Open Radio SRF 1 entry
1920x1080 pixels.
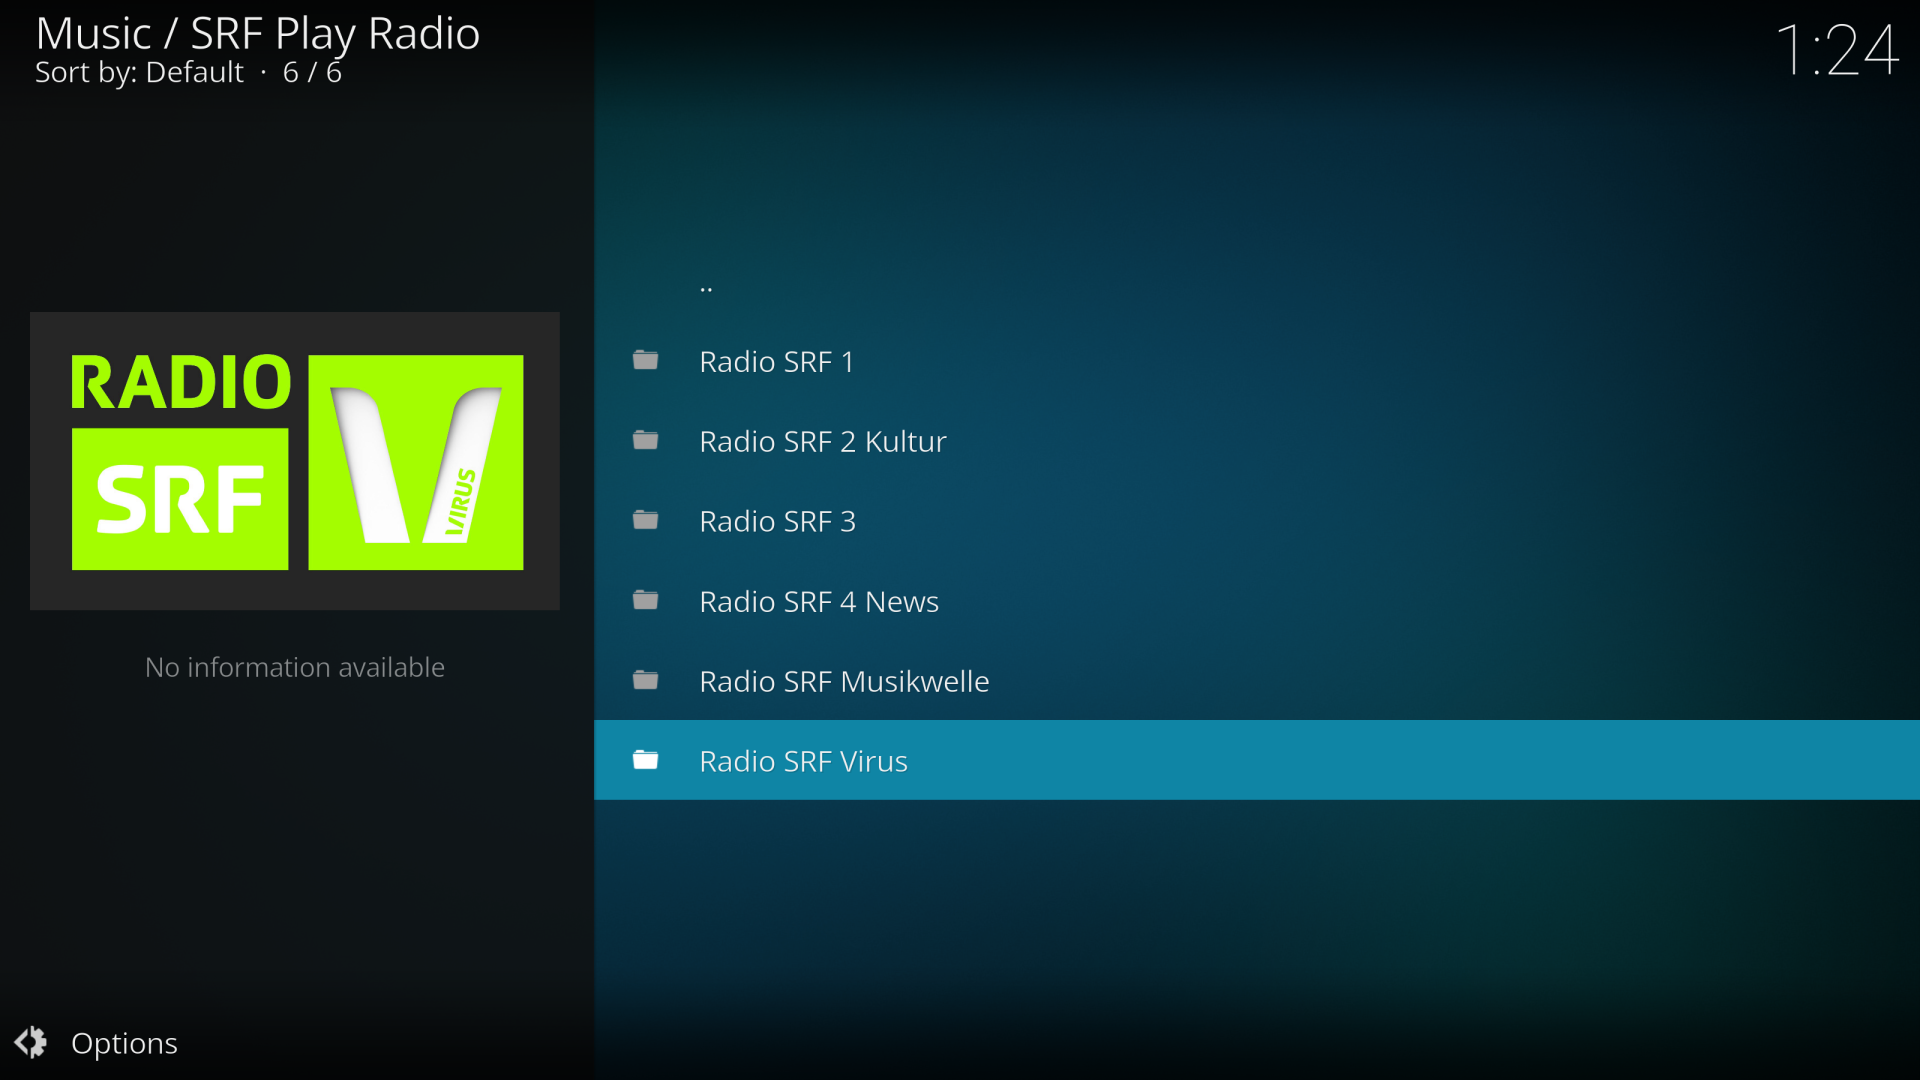pyautogui.click(x=776, y=361)
